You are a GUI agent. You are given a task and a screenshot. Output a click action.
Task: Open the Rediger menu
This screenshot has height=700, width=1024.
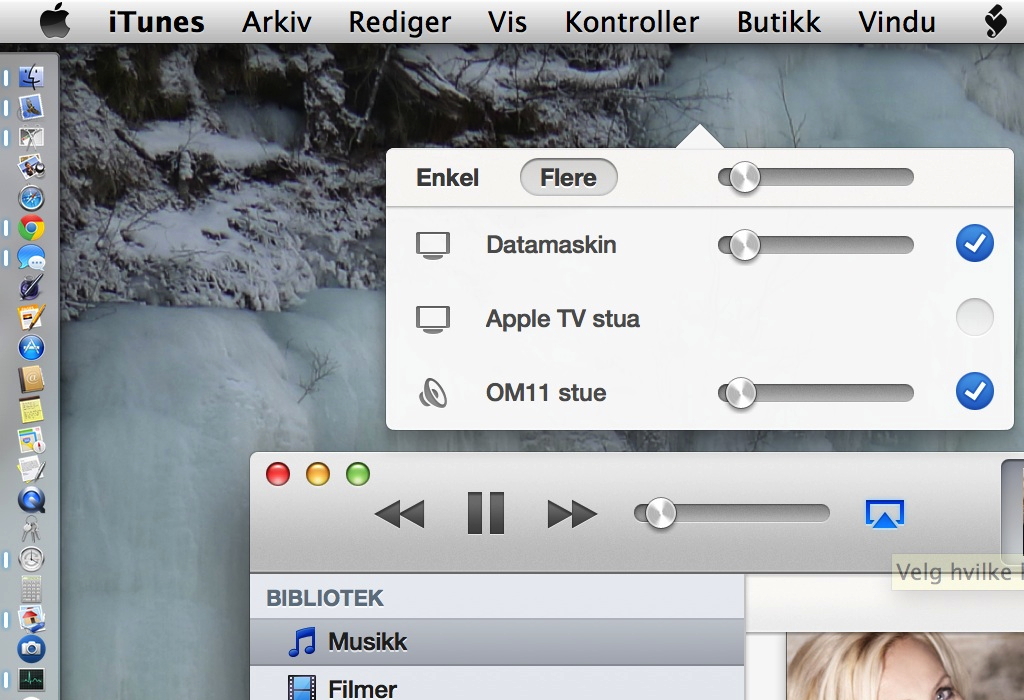400,22
